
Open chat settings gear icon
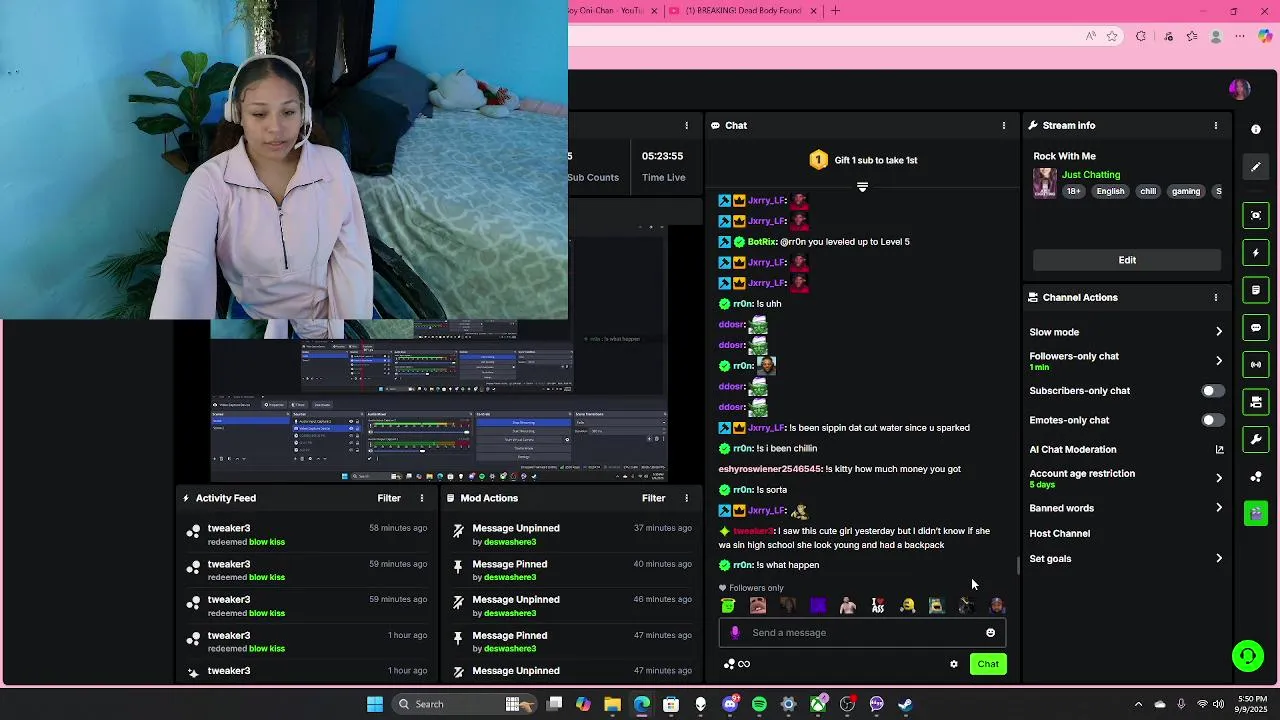coord(954,664)
